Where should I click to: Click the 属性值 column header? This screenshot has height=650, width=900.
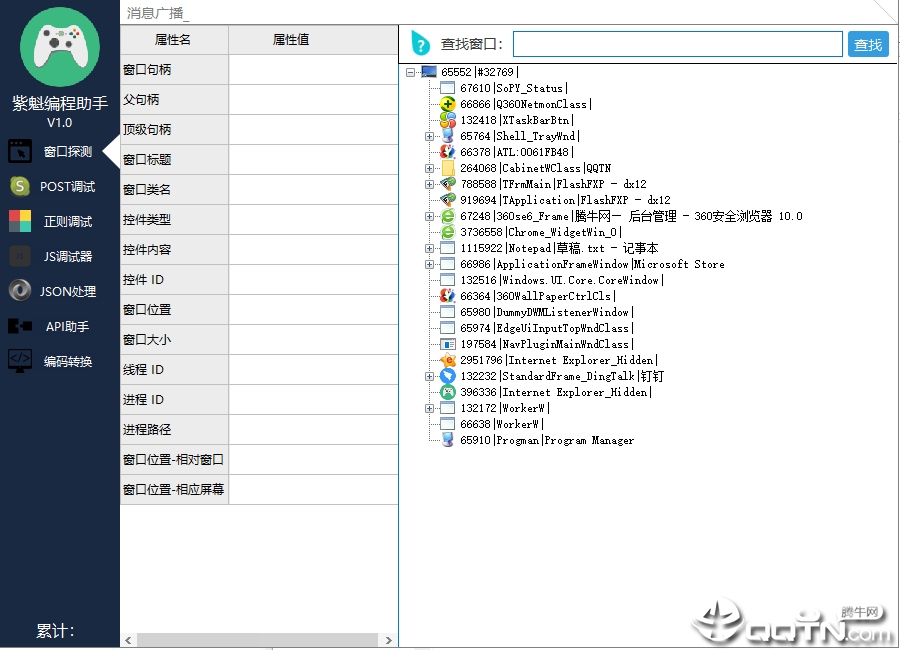[x=291, y=40]
